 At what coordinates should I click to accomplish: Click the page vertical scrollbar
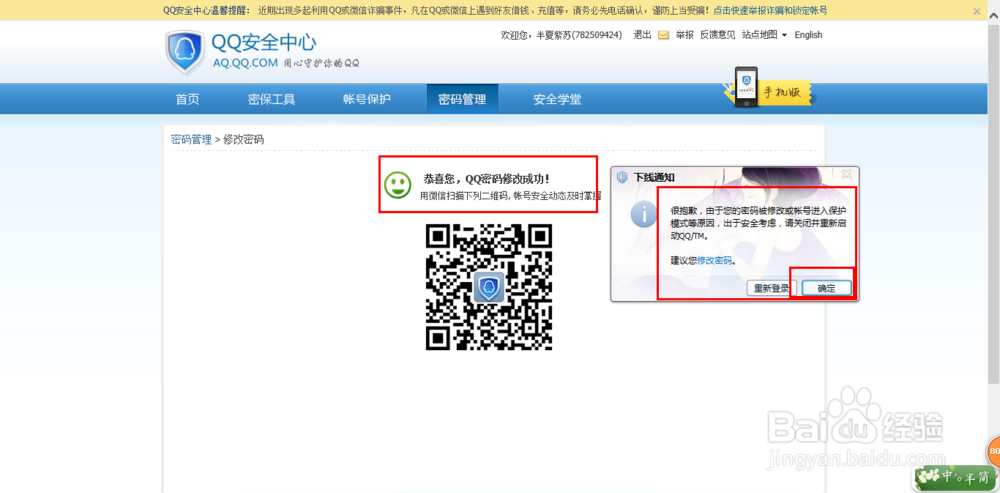click(x=994, y=203)
